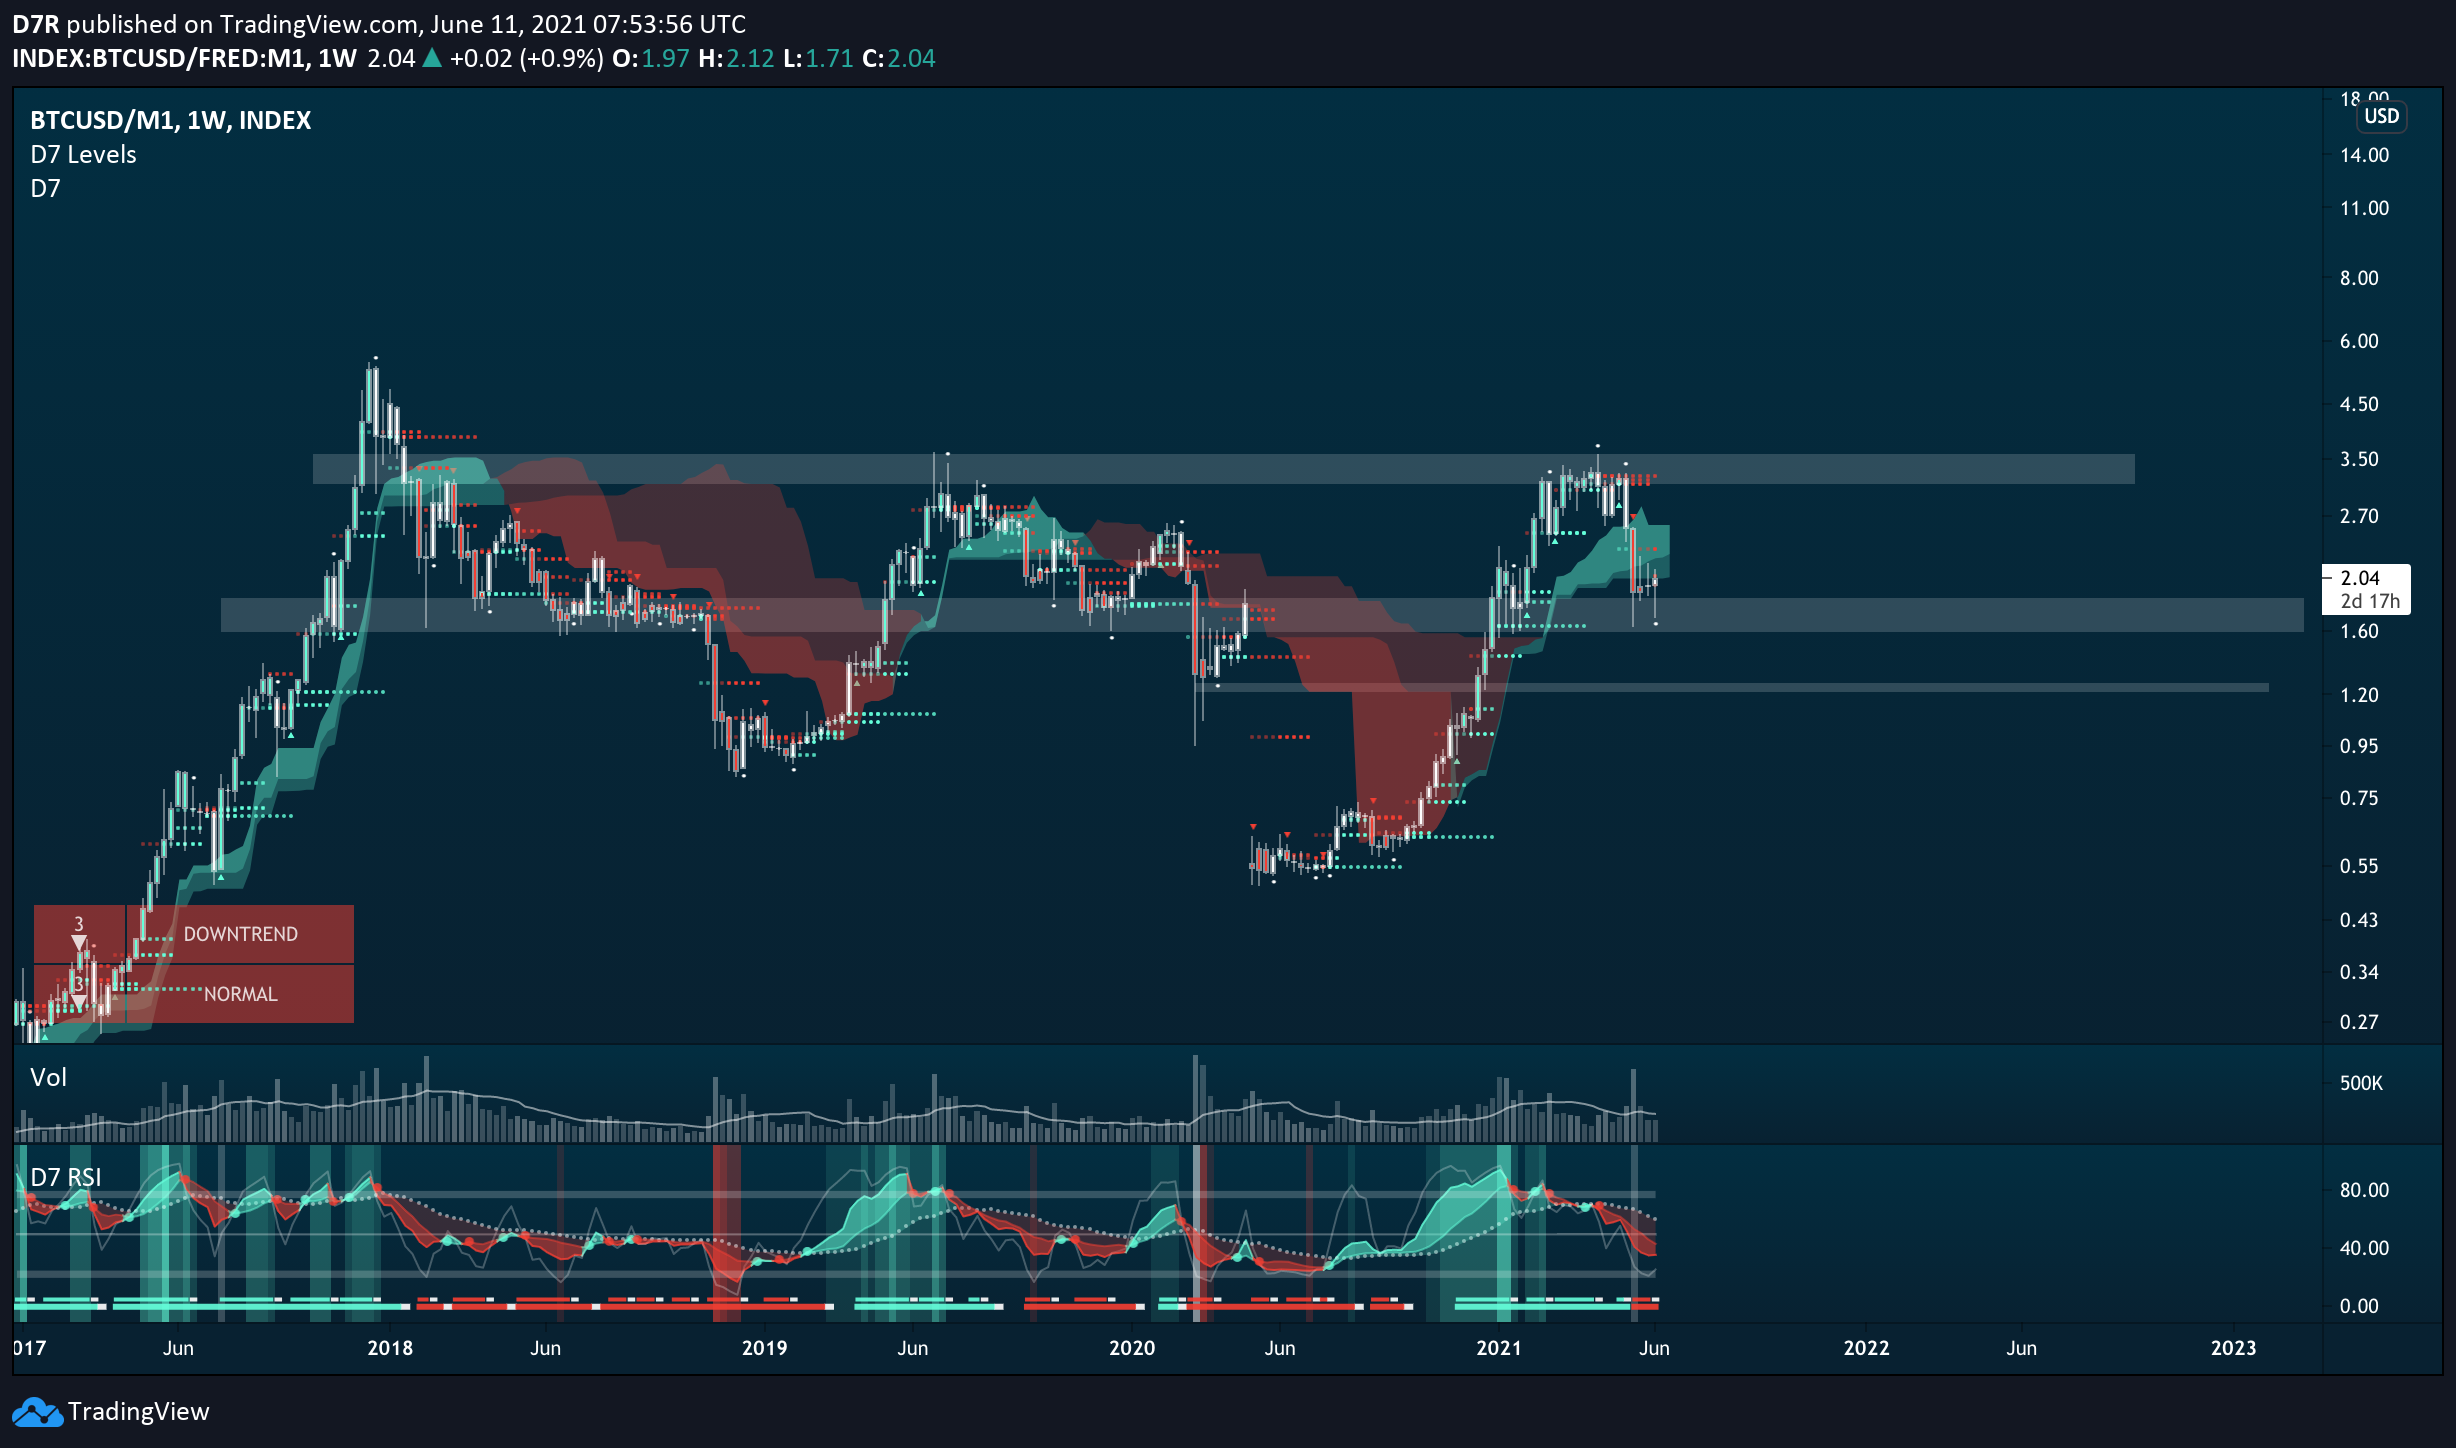Image resolution: width=2456 pixels, height=1448 pixels.
Task: Click the 8.00 price axis level
Action: (x=2359, y=278)
